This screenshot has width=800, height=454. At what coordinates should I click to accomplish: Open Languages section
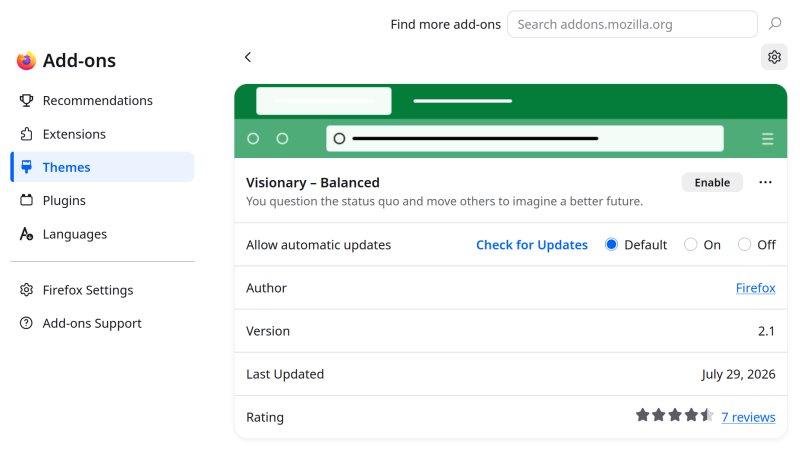[102, 234]
